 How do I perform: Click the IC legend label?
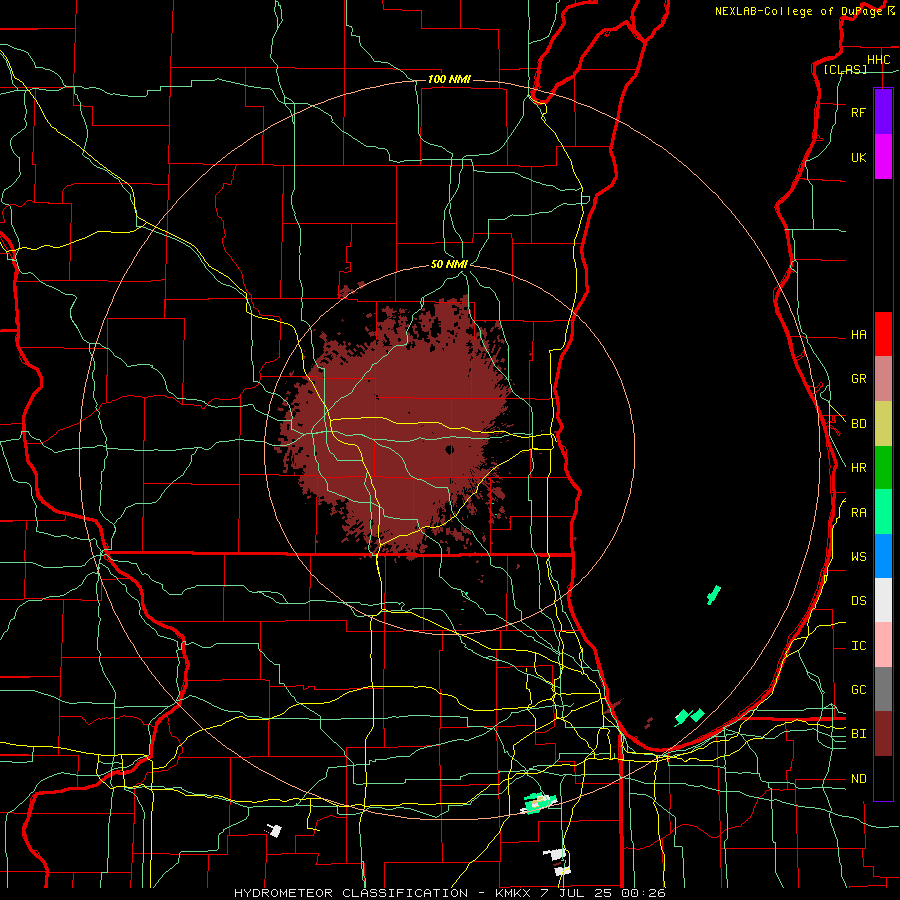[x=858, y=646]
